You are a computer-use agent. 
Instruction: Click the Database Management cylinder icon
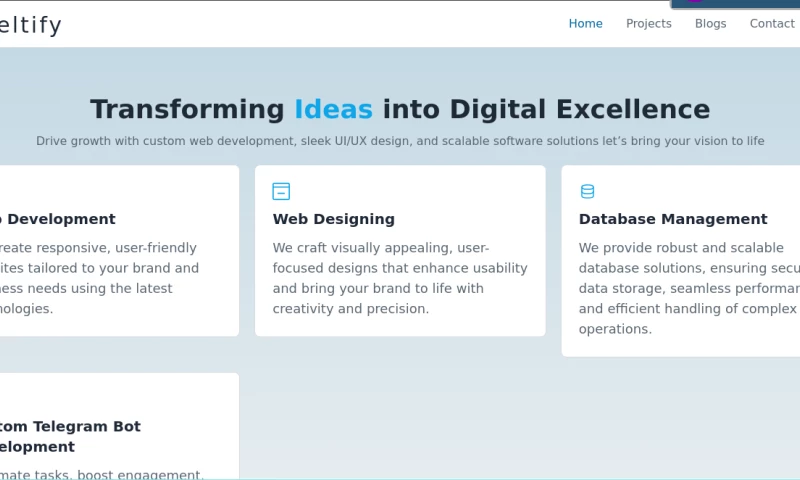587,191
